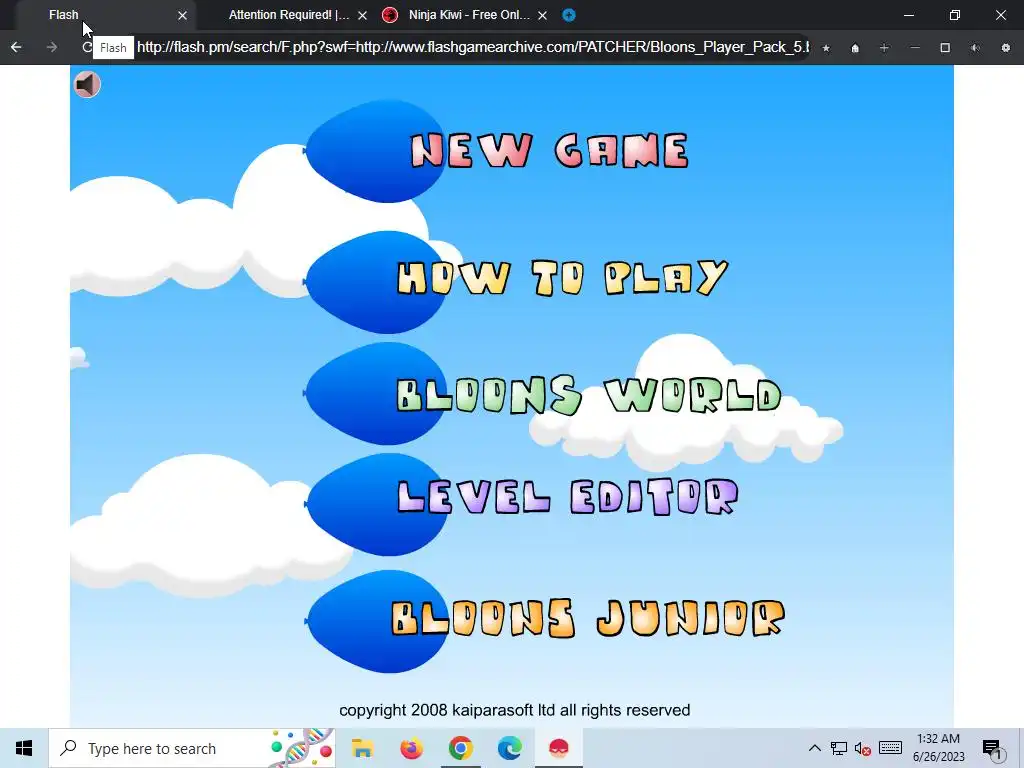Viewport: 1024px width, 768px height.
Task: Zoom in with the toolbar plus icon
Action: (884, 48)
